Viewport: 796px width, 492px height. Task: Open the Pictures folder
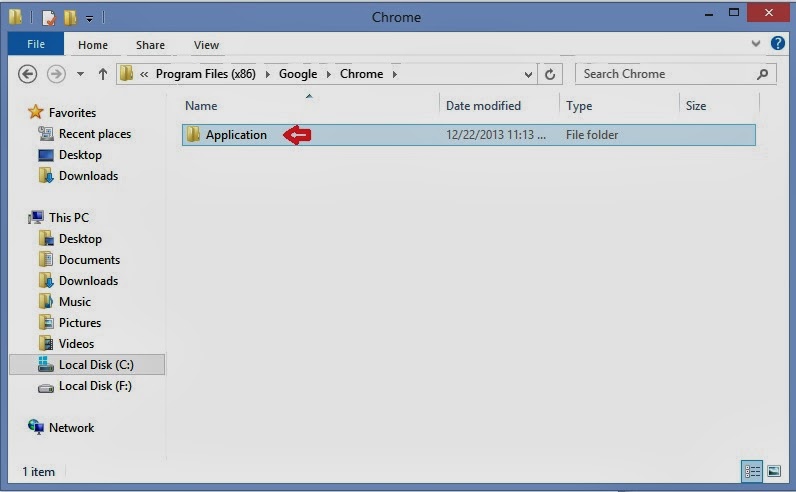(x=80, y=323)
